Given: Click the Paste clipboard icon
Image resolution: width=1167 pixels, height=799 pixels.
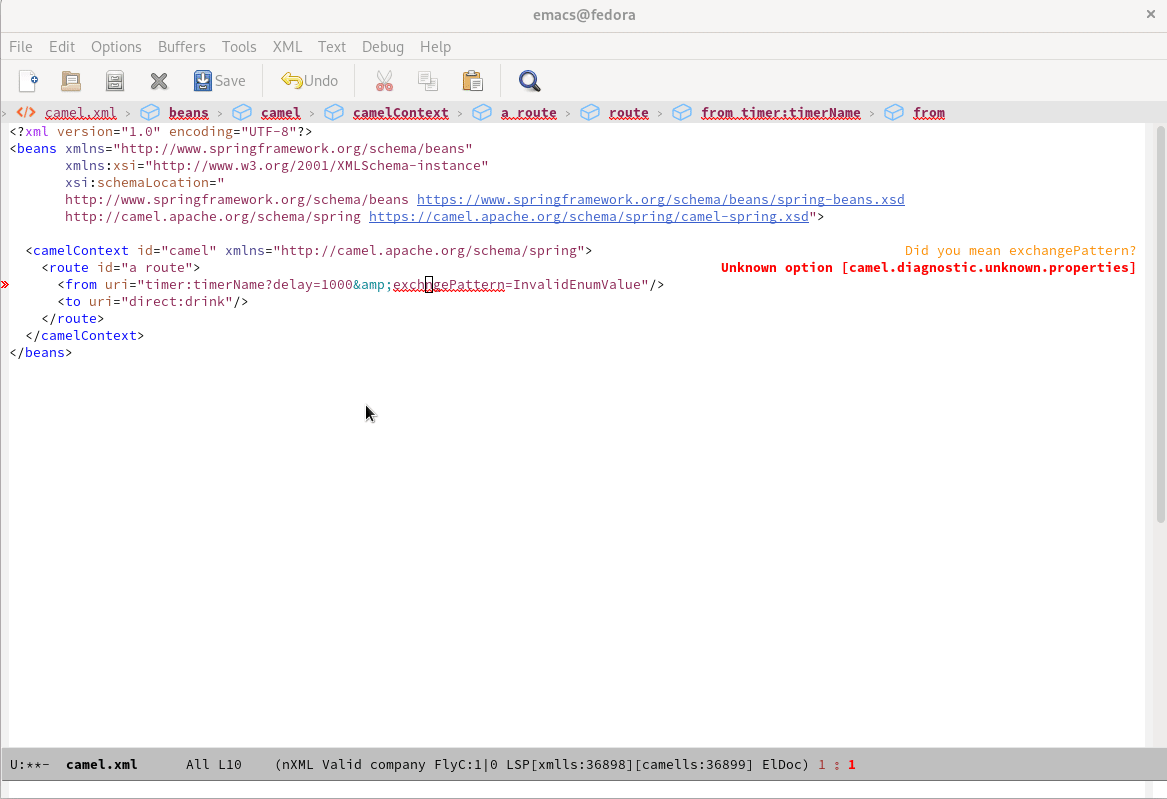Looking at the screenshot, I should click(472, 81).
